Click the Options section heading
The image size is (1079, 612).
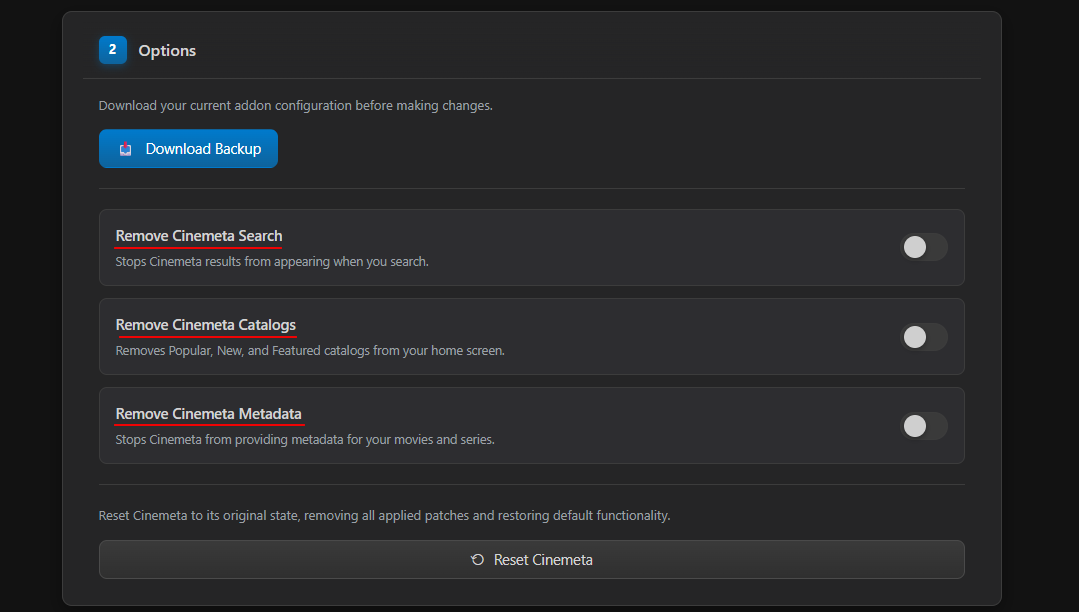click(167, 51)
